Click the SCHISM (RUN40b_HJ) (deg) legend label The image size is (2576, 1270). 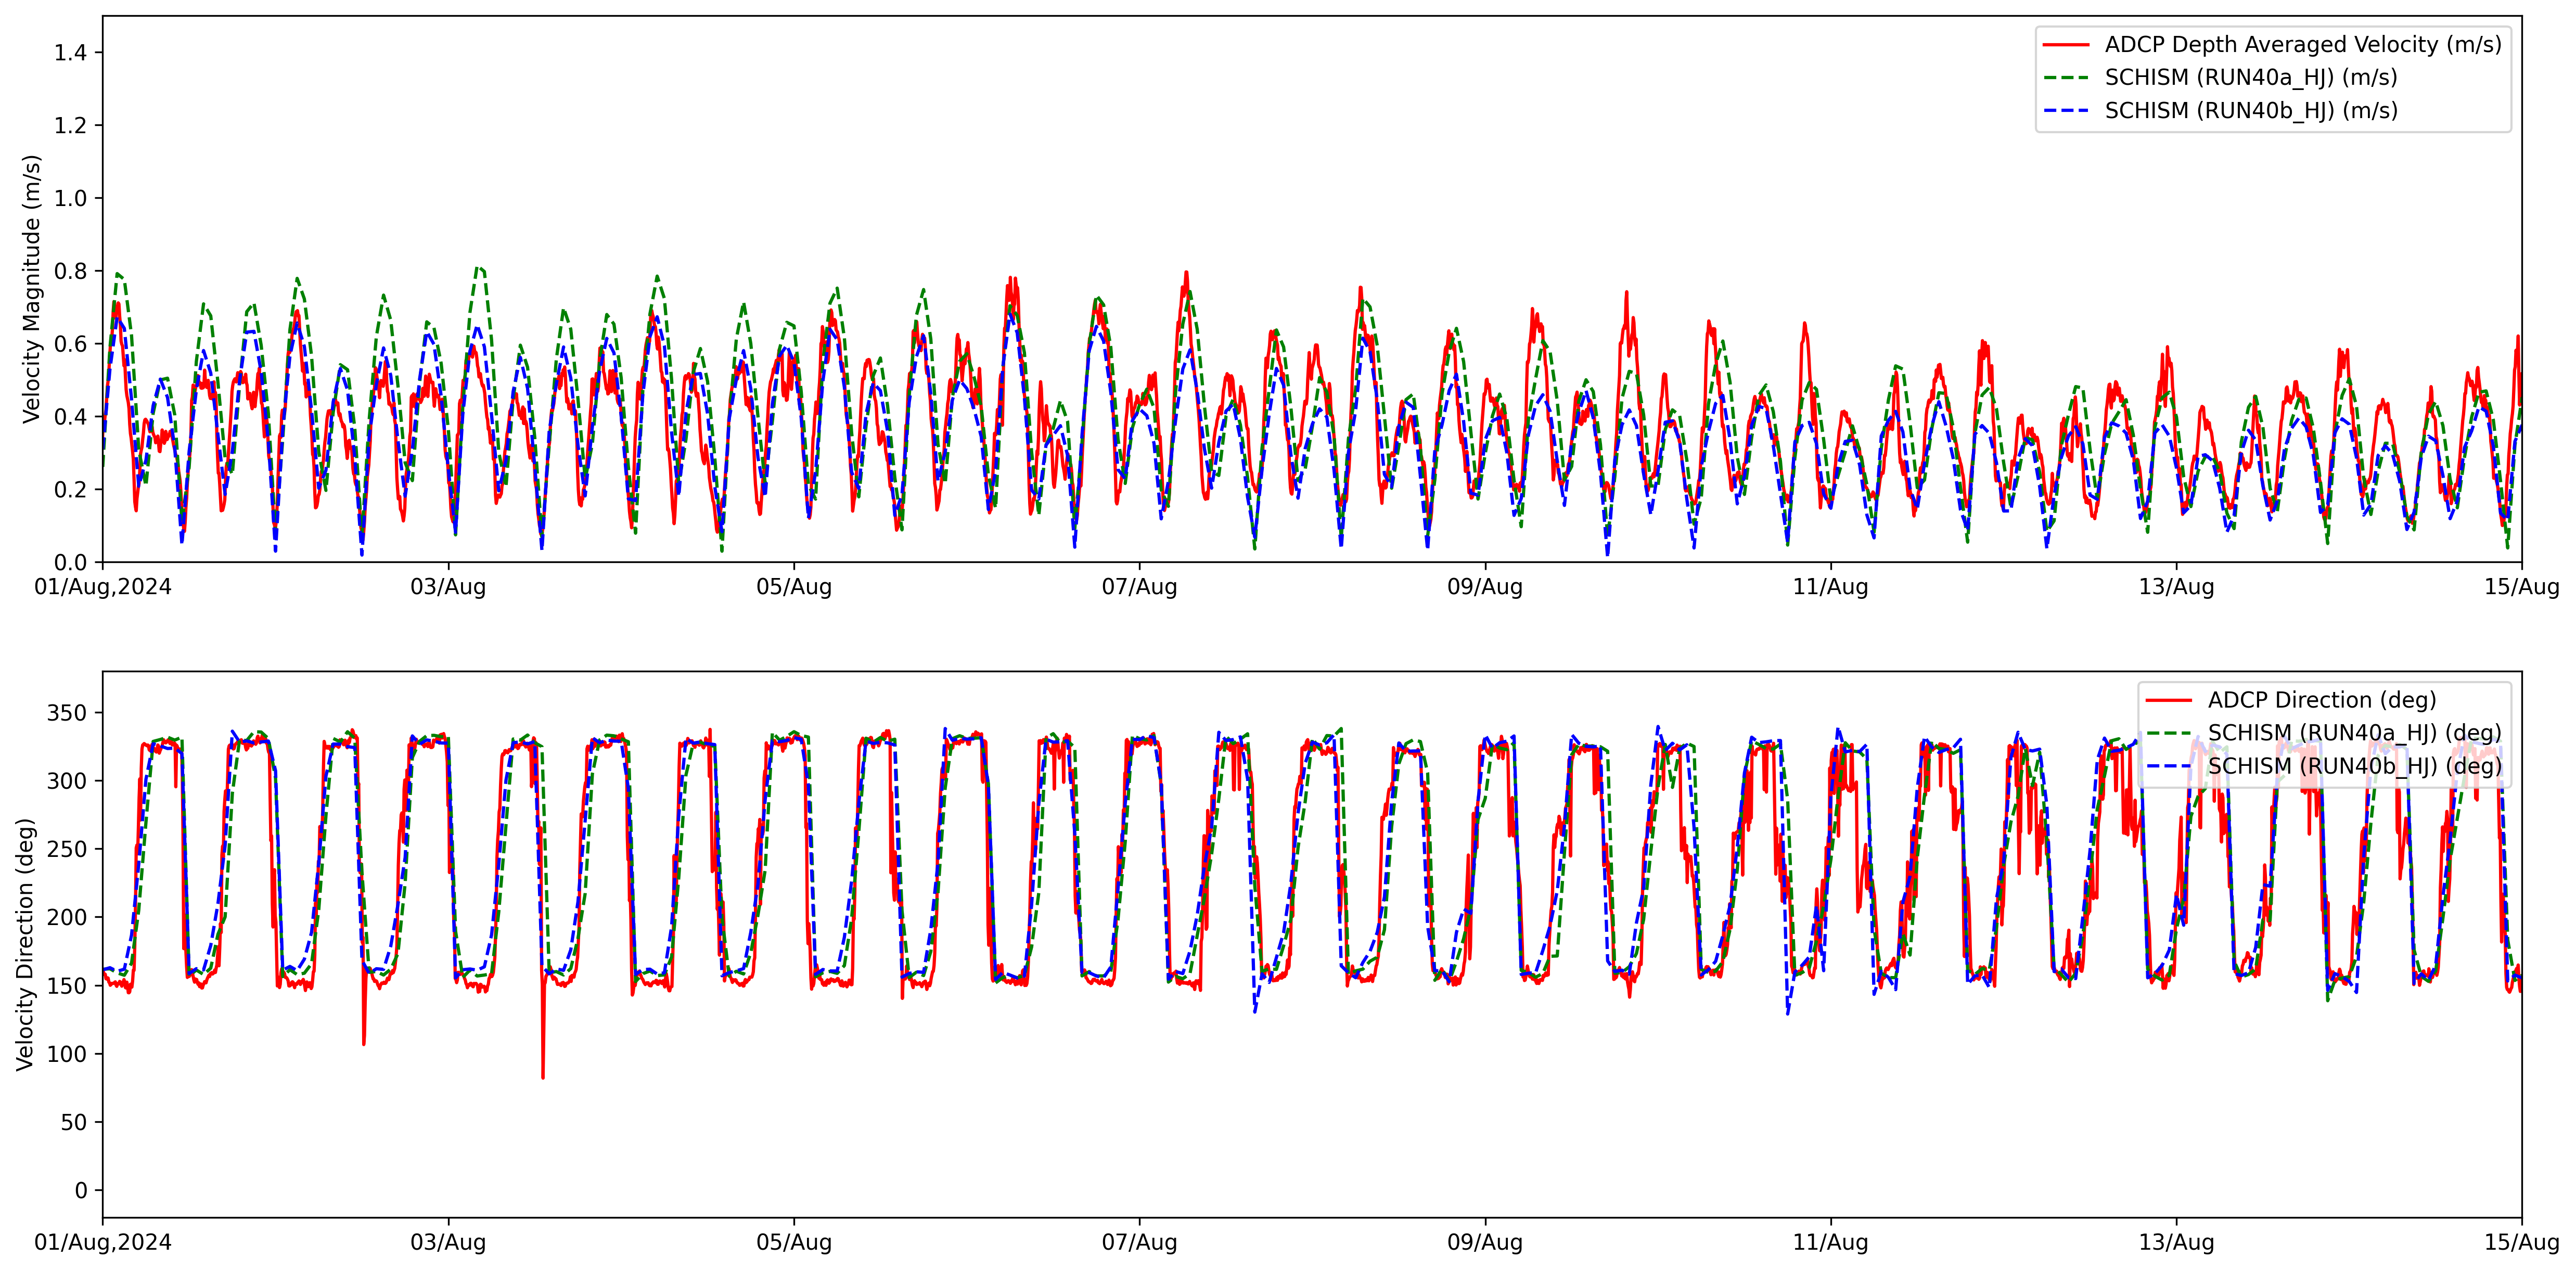tap(2354, 766)
